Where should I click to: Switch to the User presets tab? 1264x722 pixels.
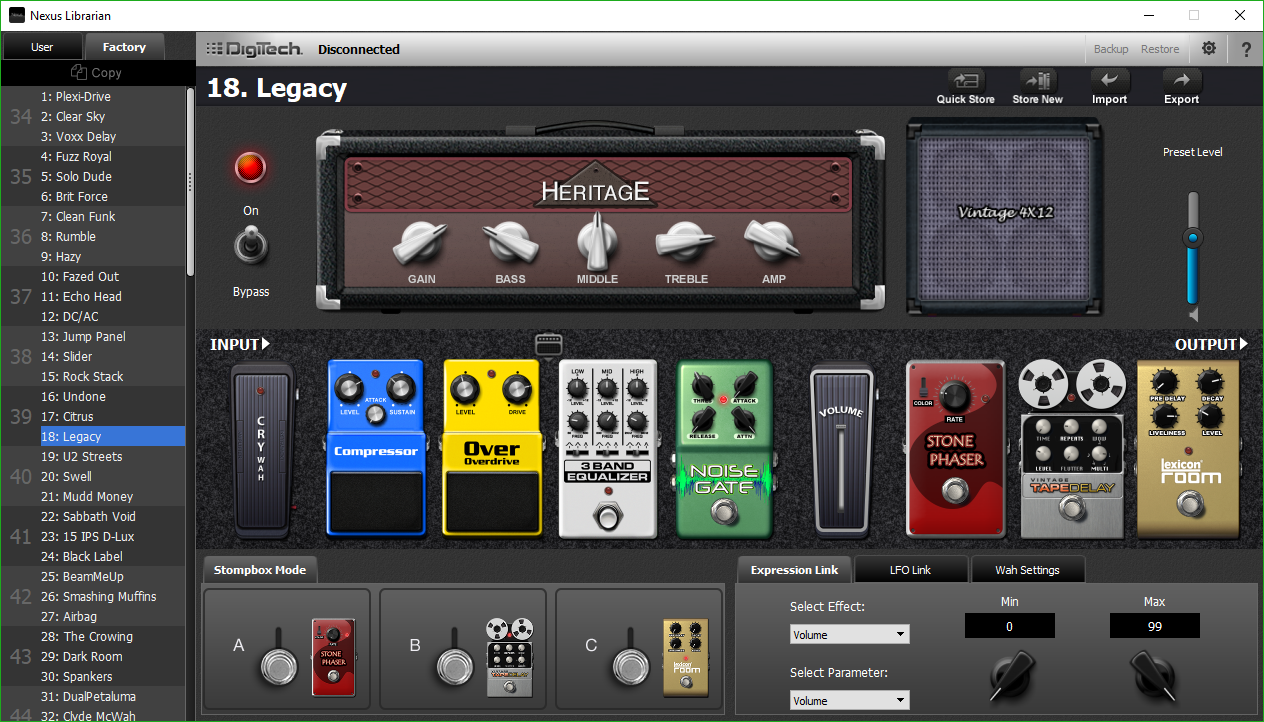point(42,47)
